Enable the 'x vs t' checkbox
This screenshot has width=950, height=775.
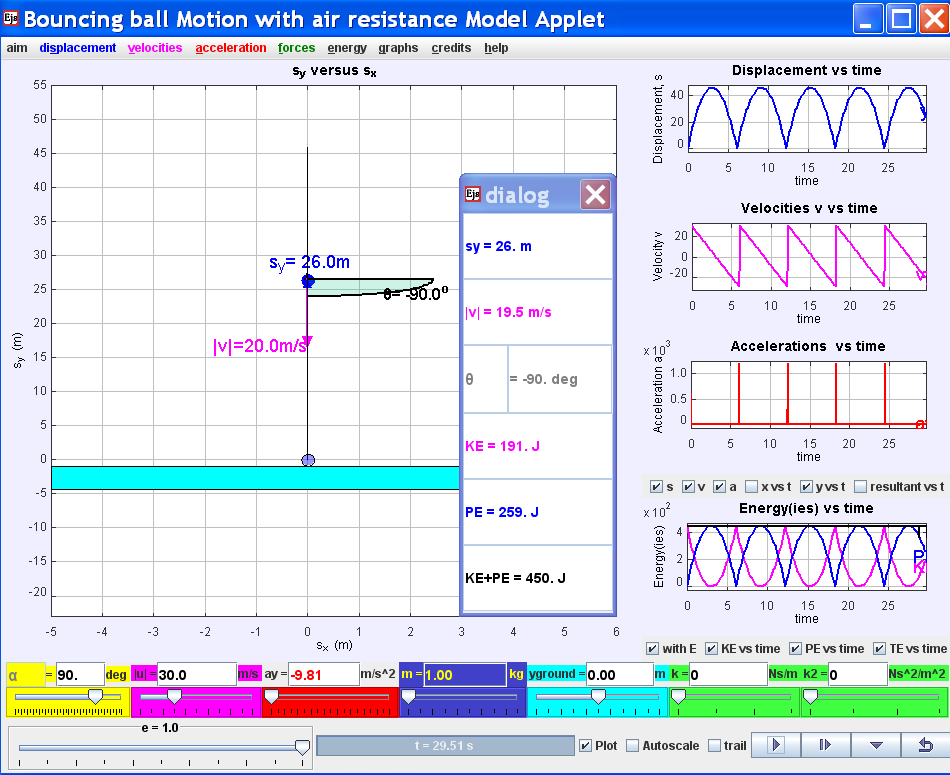tap(752, 487)
